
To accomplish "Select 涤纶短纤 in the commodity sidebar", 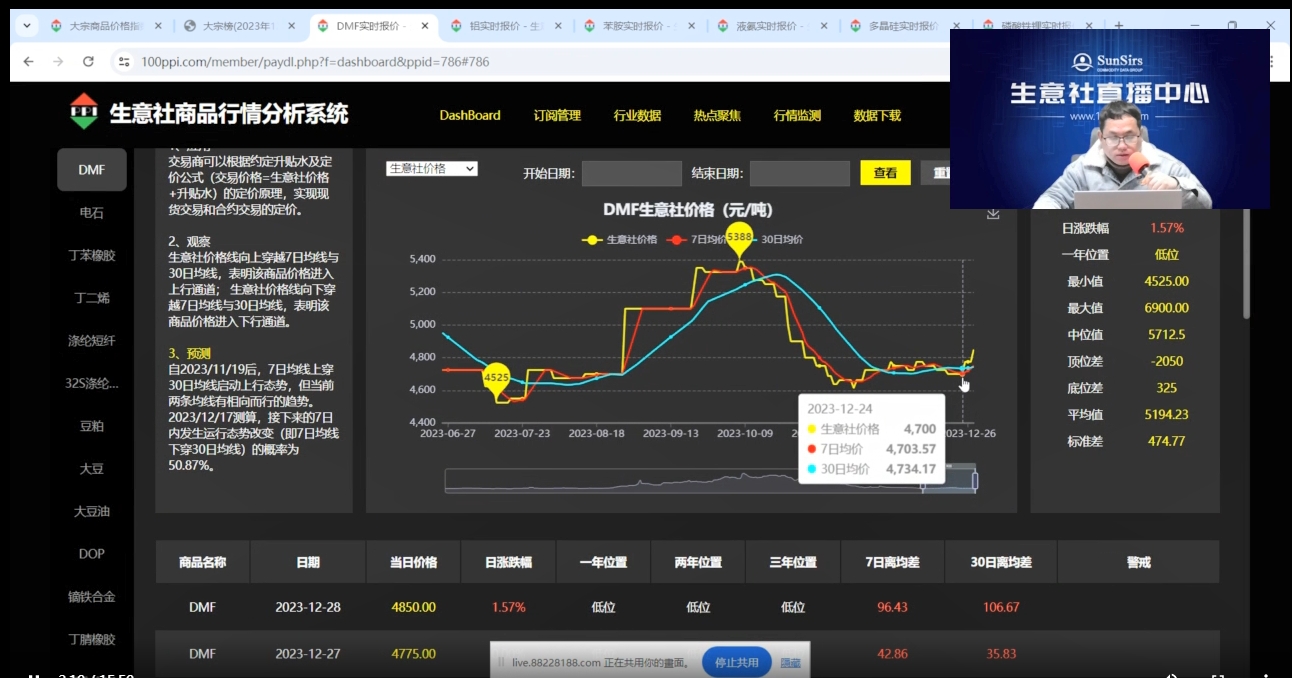I will pyautogui.click(x=92, y=341).
